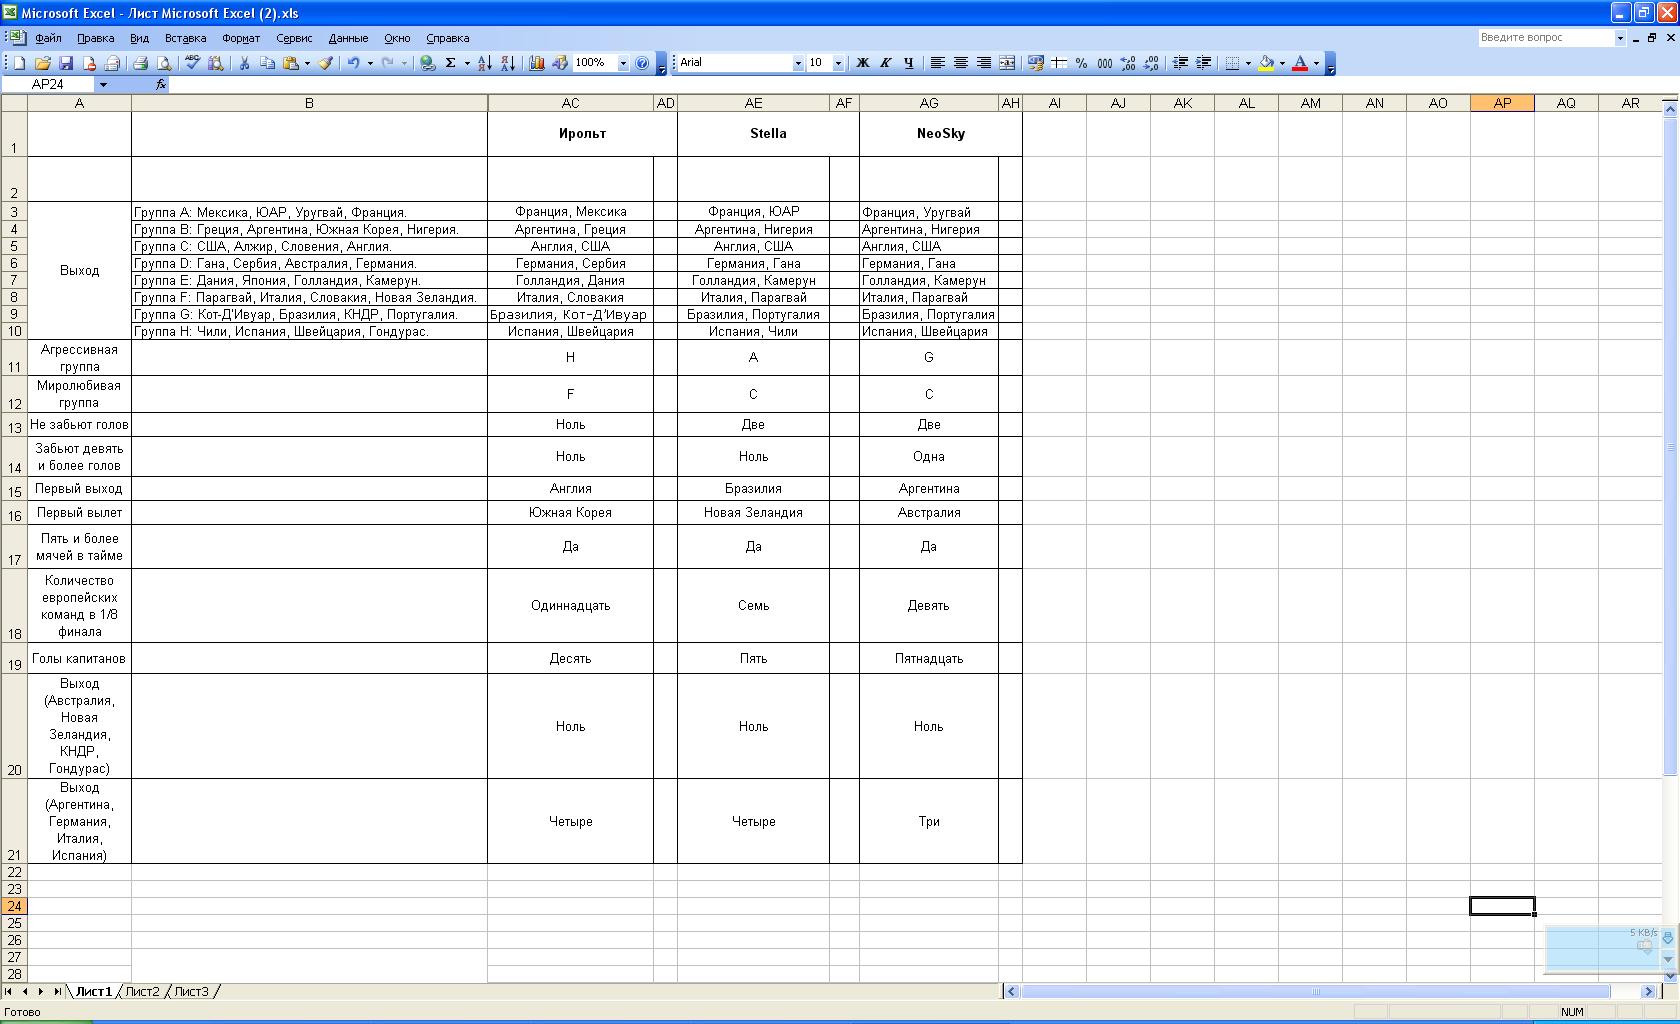The width and height of the screenshot is (1680, 1024).
Task: Open the font name dropdown (Arial)
Action: (798, 63)
